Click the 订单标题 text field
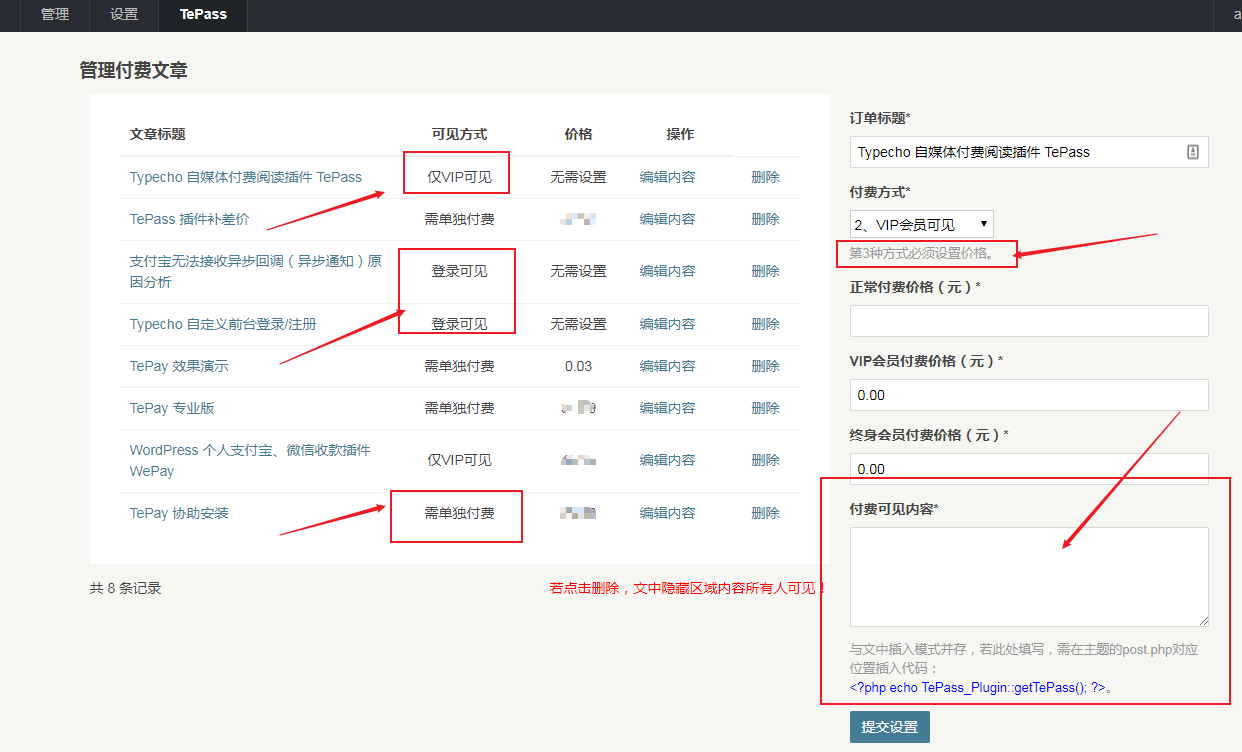Screen dimensions: 1242x752 [1015, 152]
